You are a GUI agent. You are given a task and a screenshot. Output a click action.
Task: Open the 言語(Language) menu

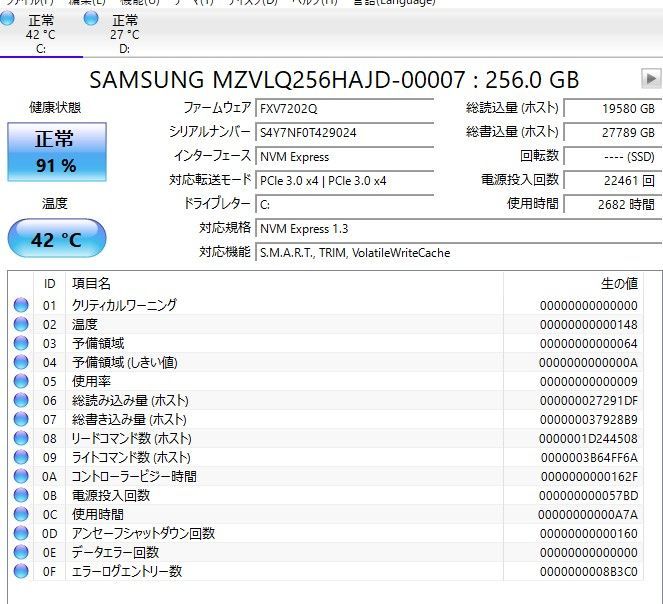click(x=393, y=3)
